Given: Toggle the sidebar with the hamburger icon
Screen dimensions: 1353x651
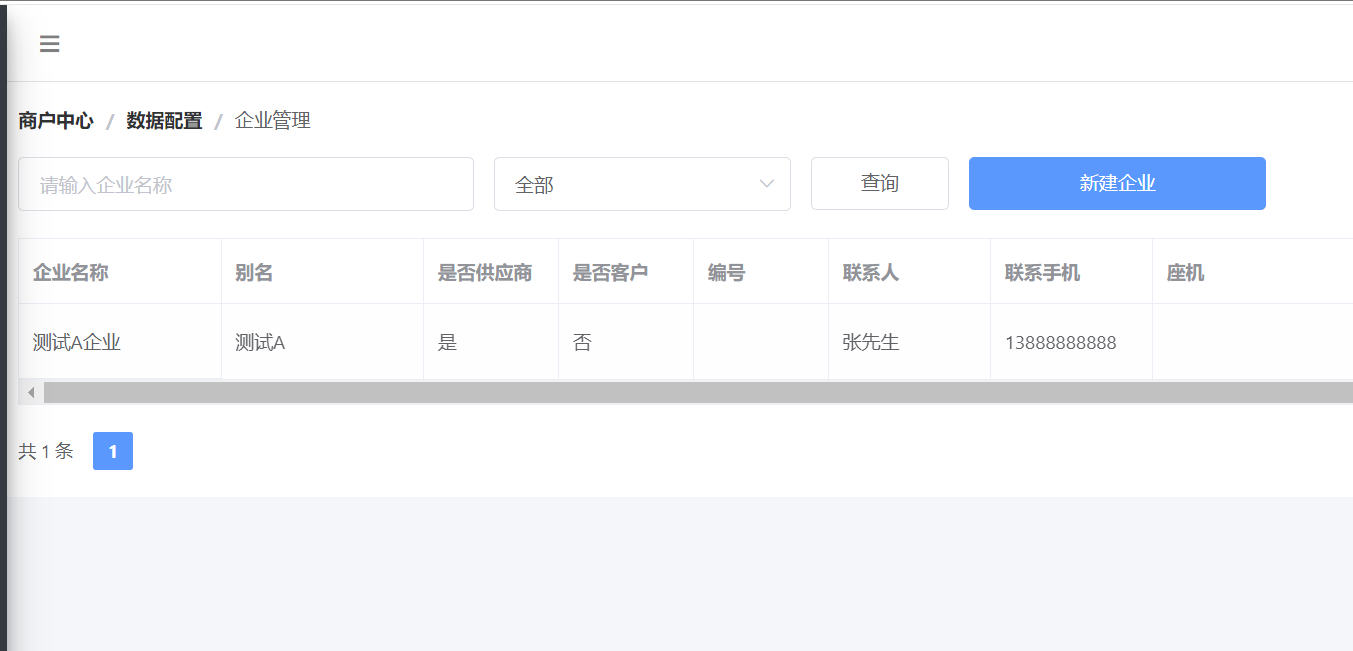Looking at the screenshot, I should (49, 44).
